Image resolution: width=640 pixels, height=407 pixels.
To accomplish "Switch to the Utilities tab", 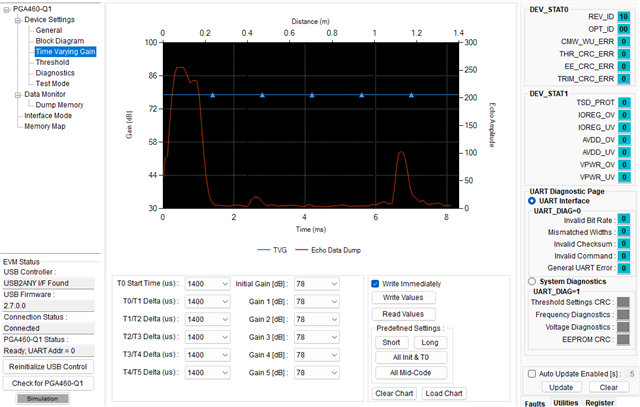I will (565, 403).
